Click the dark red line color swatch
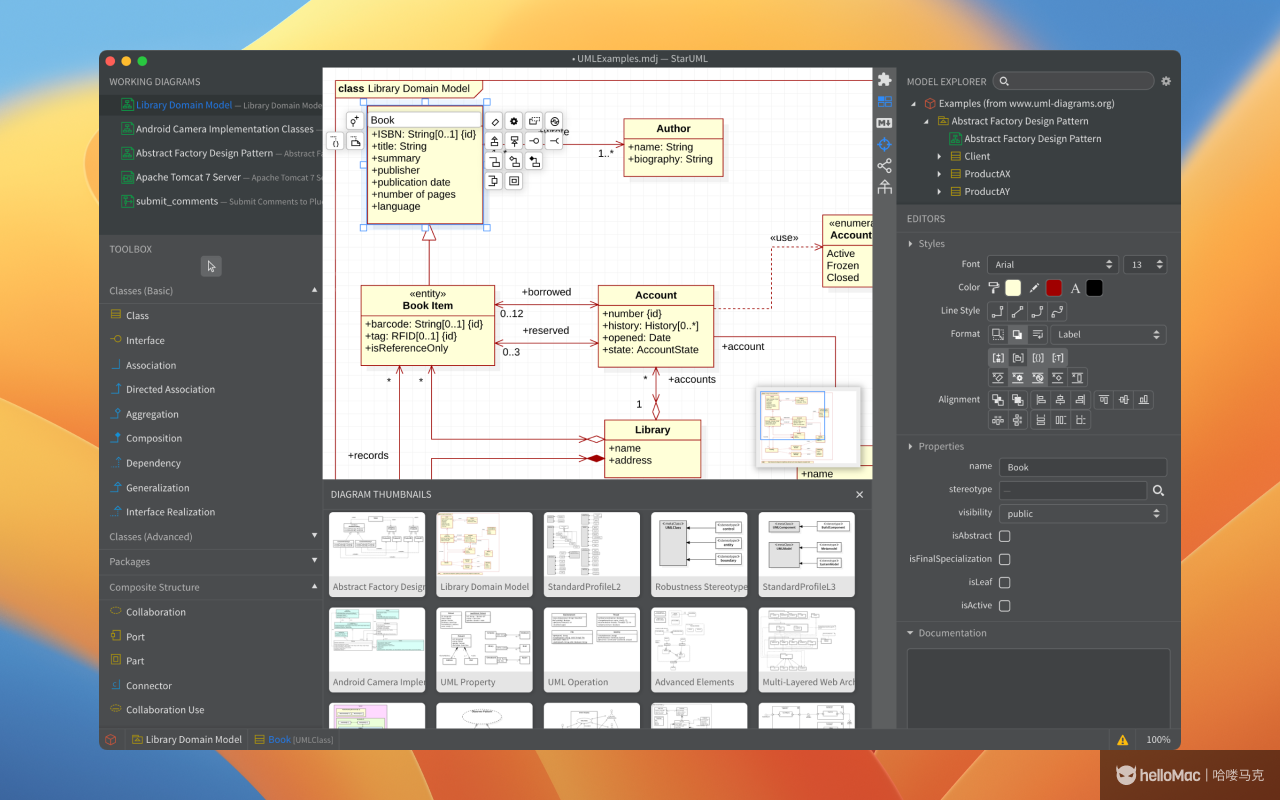This screenshot has height=800, width=1280. coord(1054,288)
